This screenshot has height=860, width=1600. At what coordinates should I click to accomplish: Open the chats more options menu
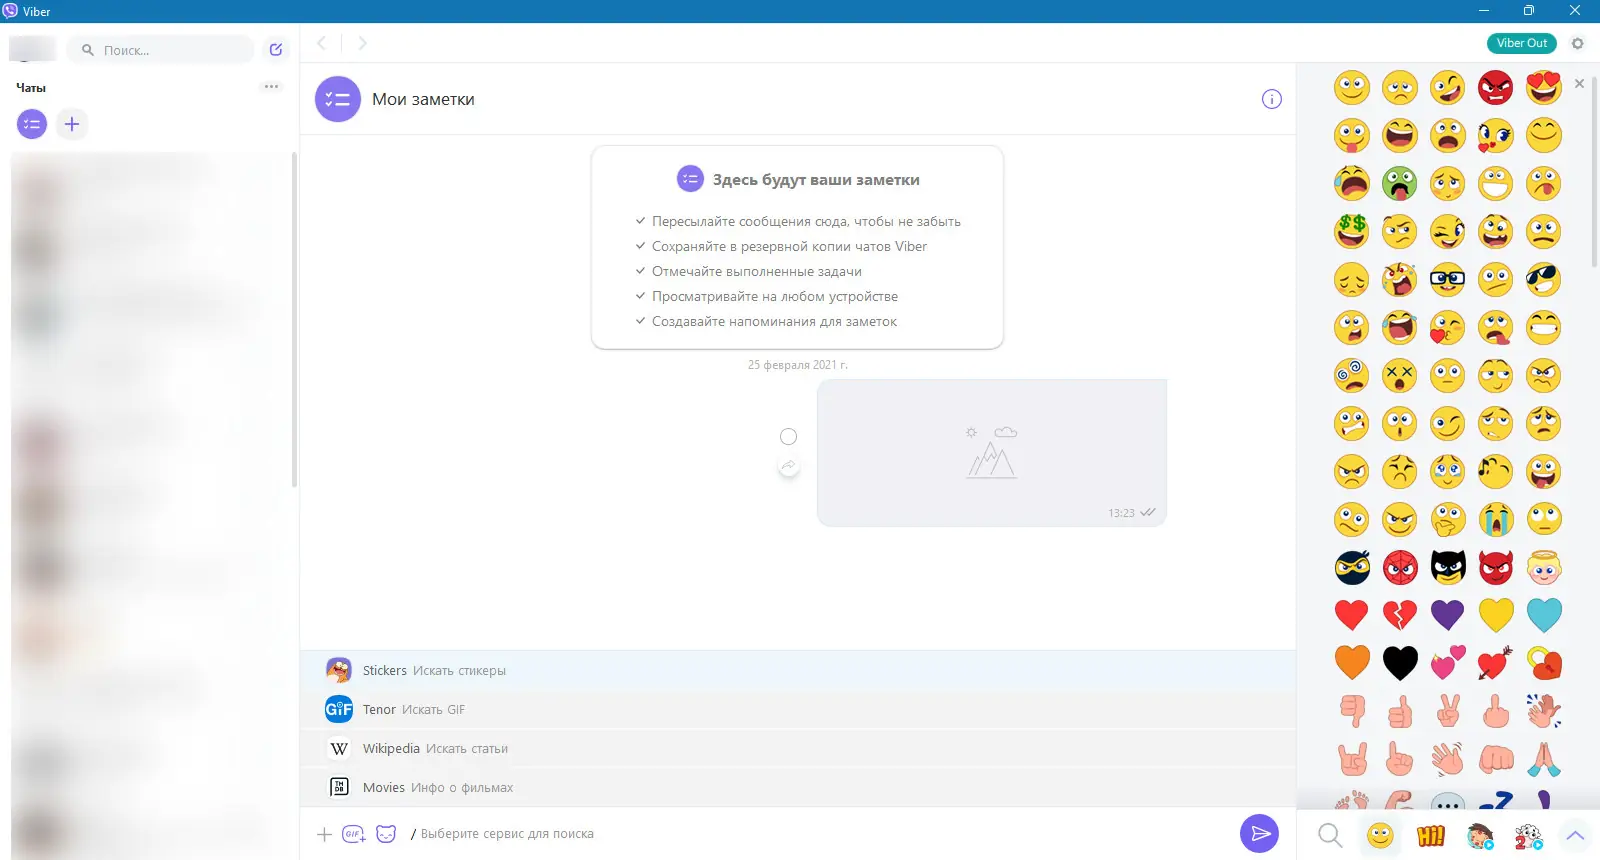[271, 87]
